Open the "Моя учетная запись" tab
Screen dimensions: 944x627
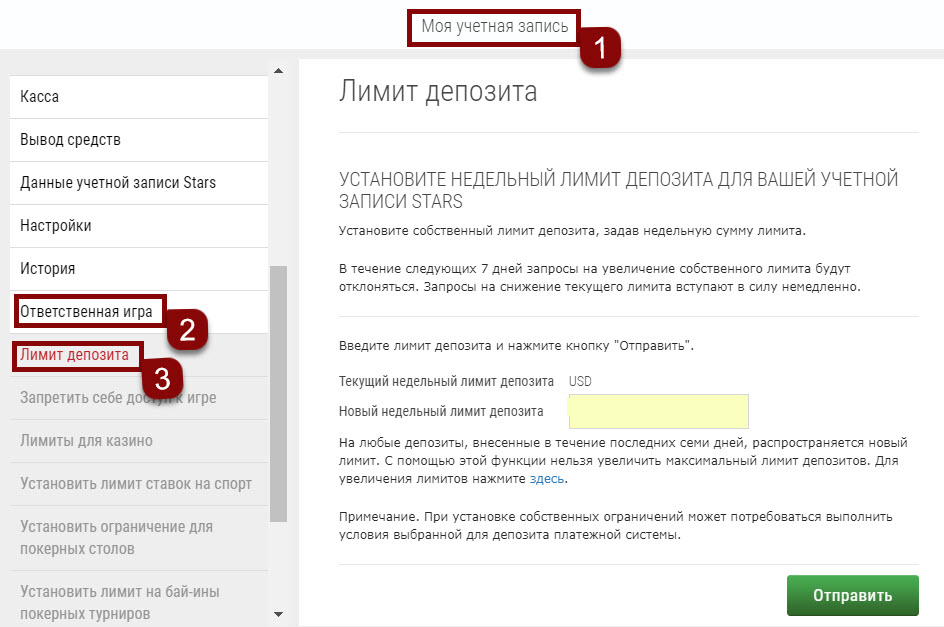click(494, 27)
